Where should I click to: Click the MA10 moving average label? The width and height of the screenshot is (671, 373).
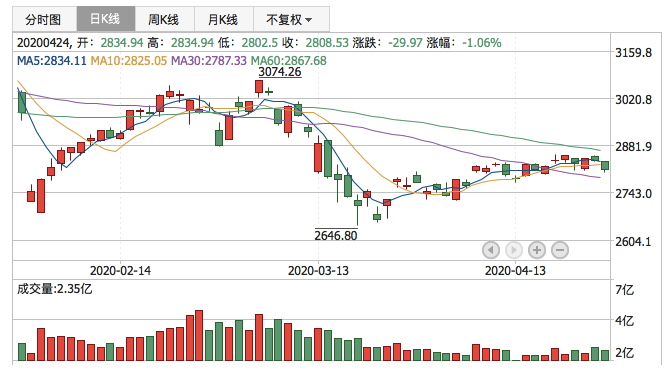pyautogui.click(x=128, y=61)
